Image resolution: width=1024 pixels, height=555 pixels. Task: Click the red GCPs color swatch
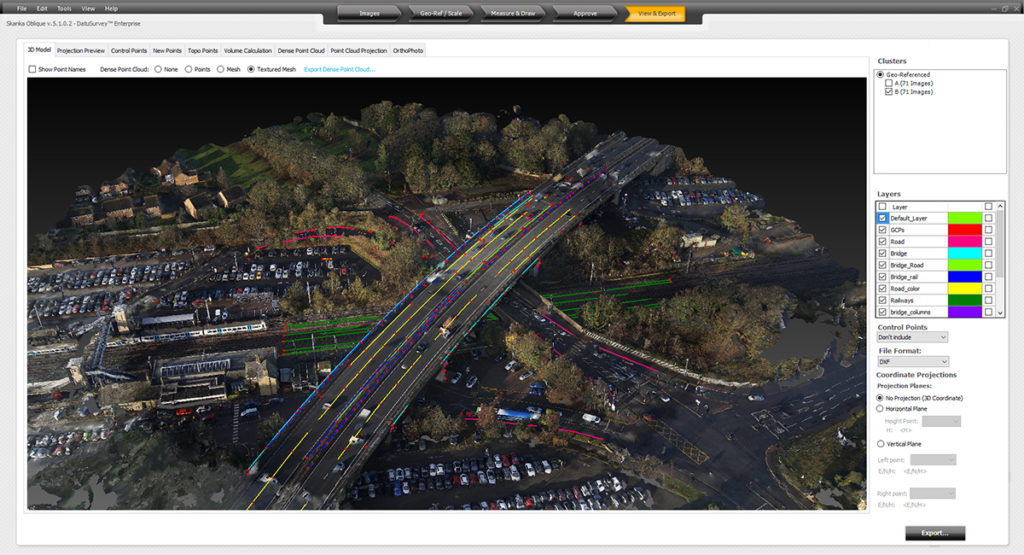pos(965,230)
